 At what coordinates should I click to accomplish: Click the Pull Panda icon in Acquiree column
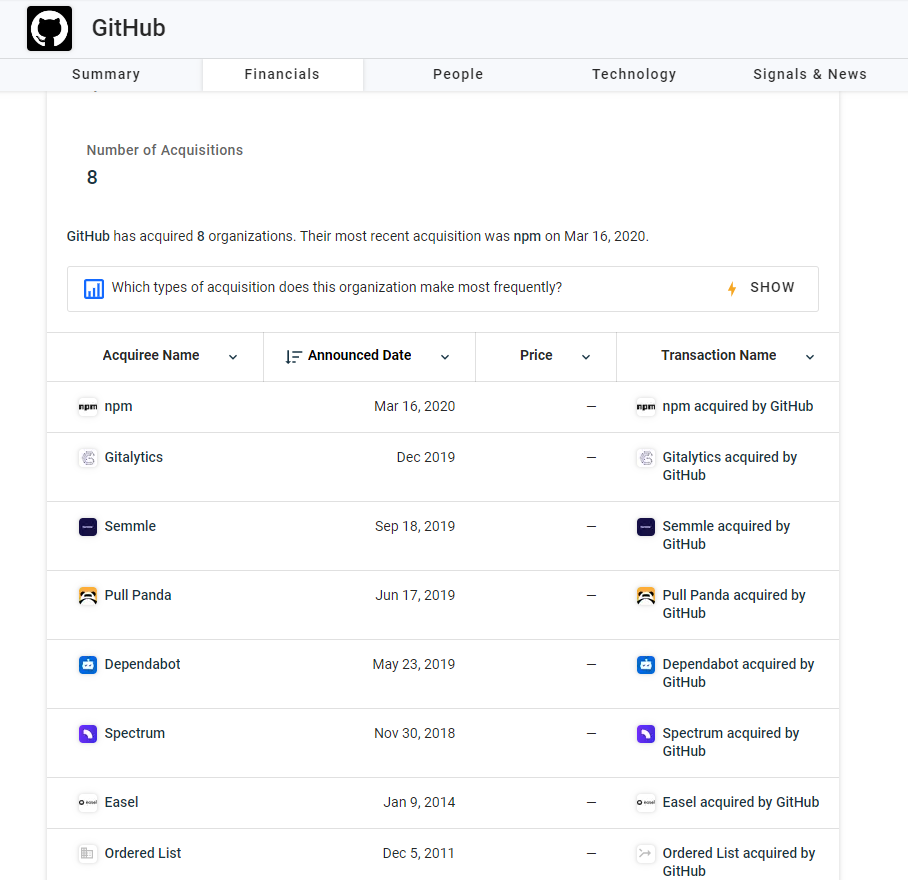88,595
